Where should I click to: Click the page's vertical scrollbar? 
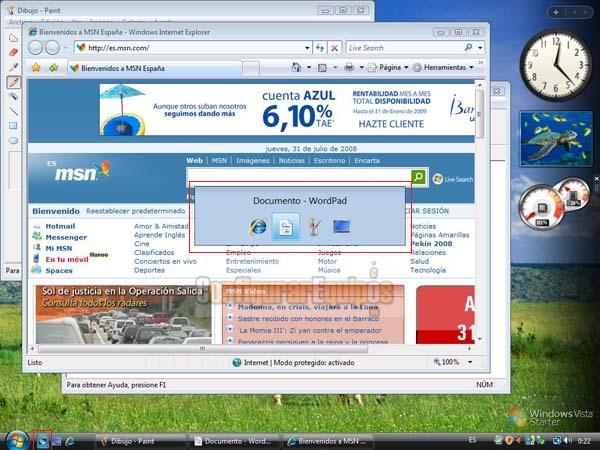tap(479, 114)
